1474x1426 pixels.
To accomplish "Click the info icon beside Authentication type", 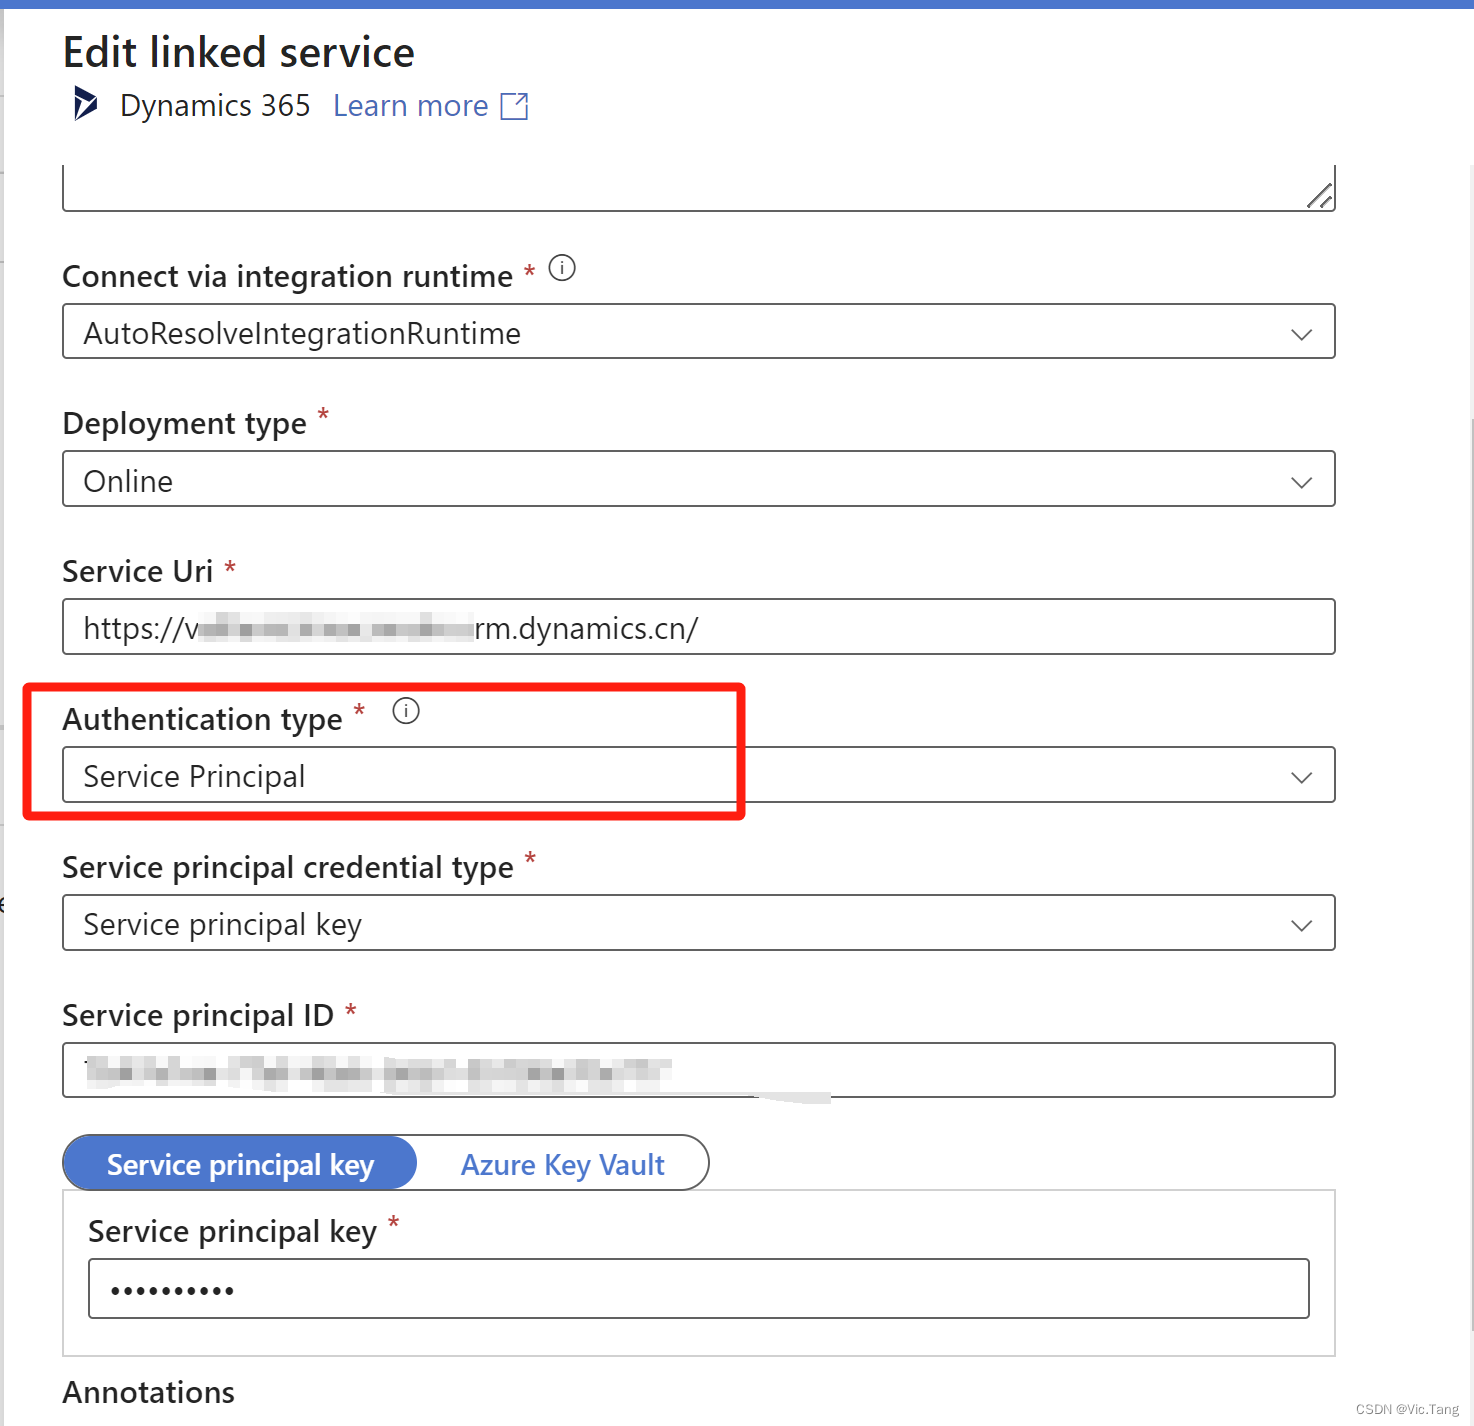I will (x=406, y=711).
